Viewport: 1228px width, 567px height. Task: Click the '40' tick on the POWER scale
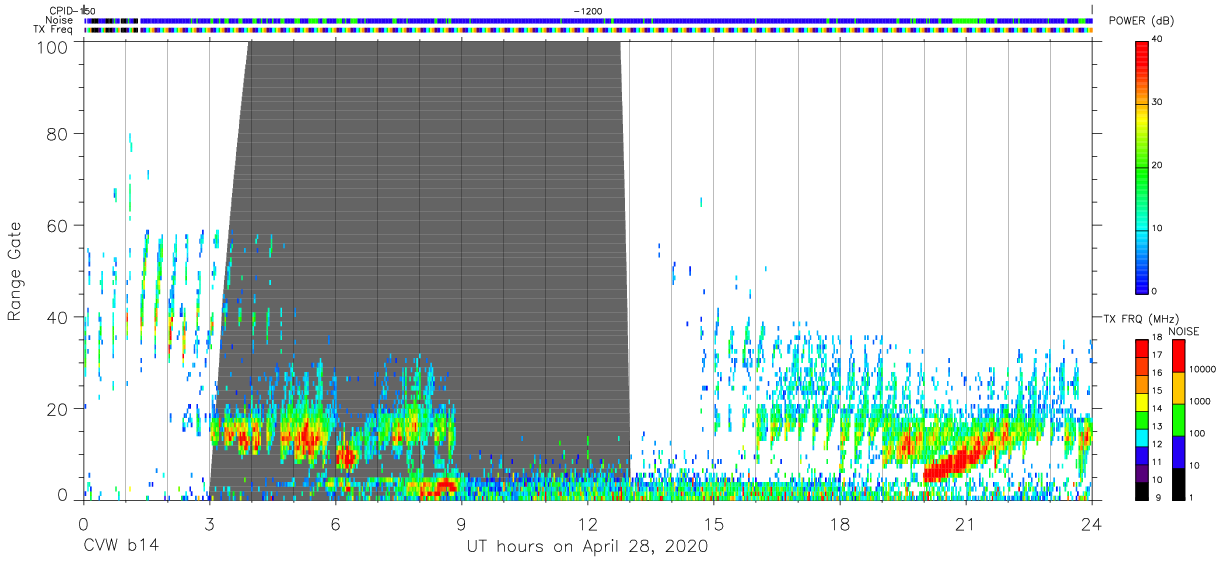click(1157, 40)
